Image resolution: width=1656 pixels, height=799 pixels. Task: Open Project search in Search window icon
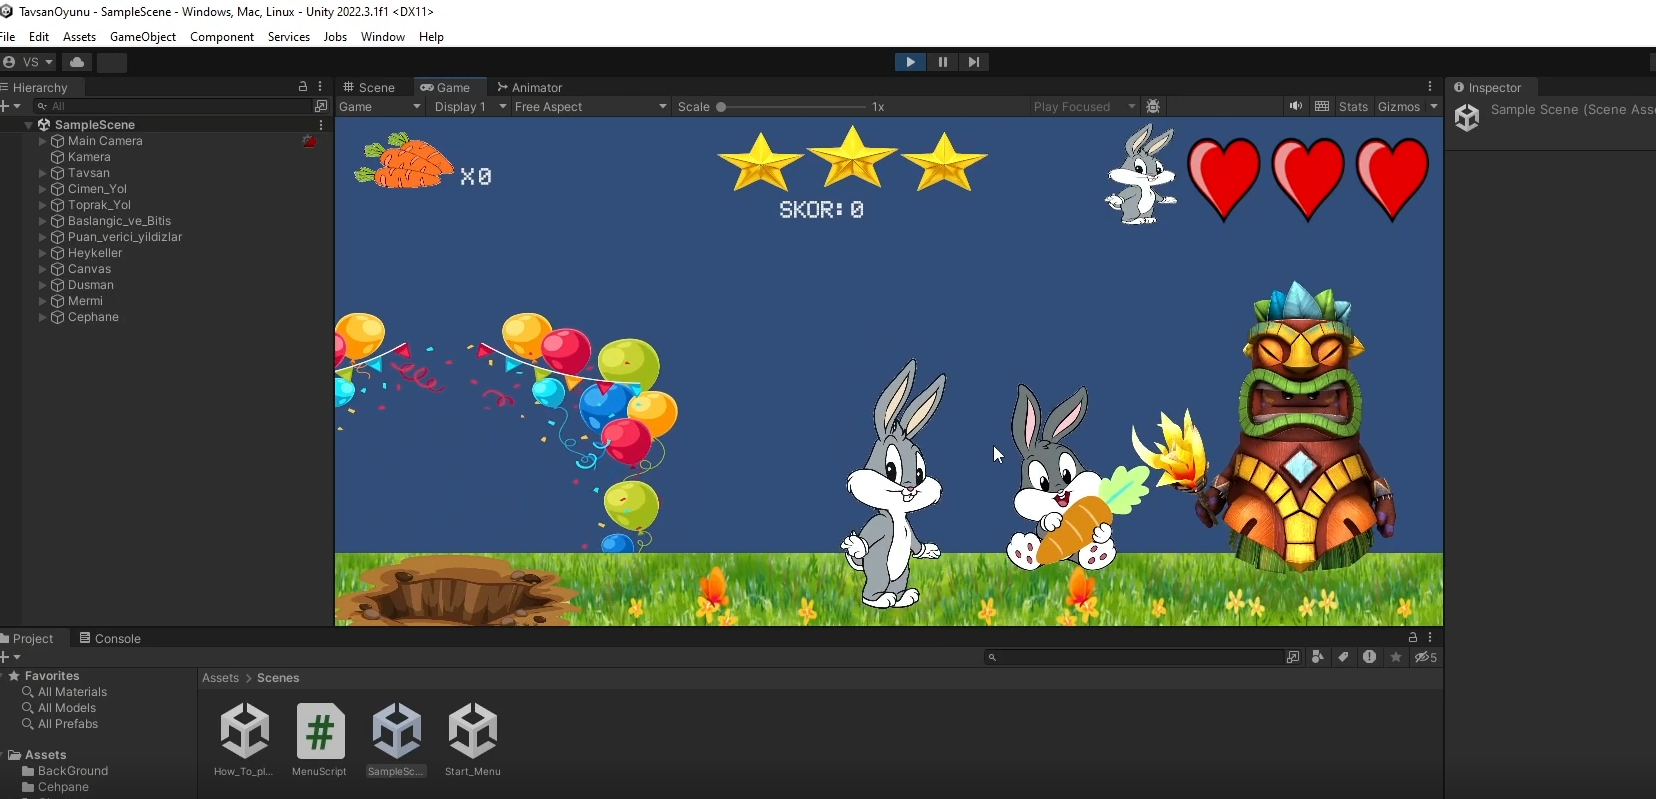tap(1293, 657)
